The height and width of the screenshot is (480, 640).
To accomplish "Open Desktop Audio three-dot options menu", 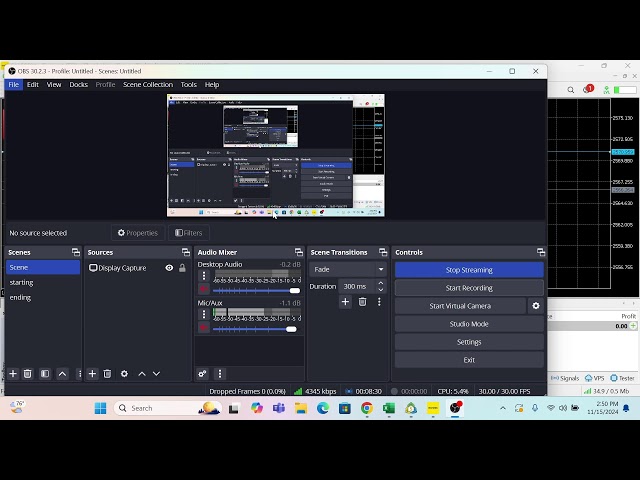I will click(204, 276).
